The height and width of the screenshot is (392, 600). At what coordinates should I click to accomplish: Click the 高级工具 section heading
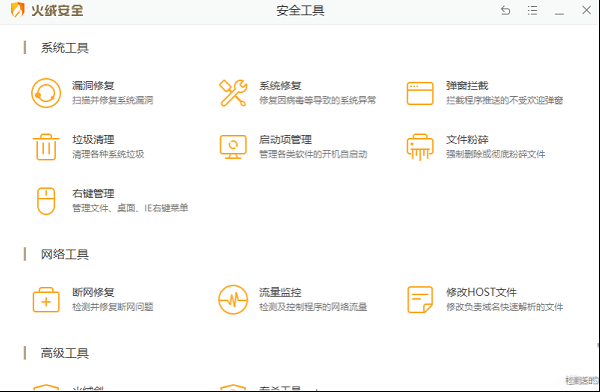(65, 353)
